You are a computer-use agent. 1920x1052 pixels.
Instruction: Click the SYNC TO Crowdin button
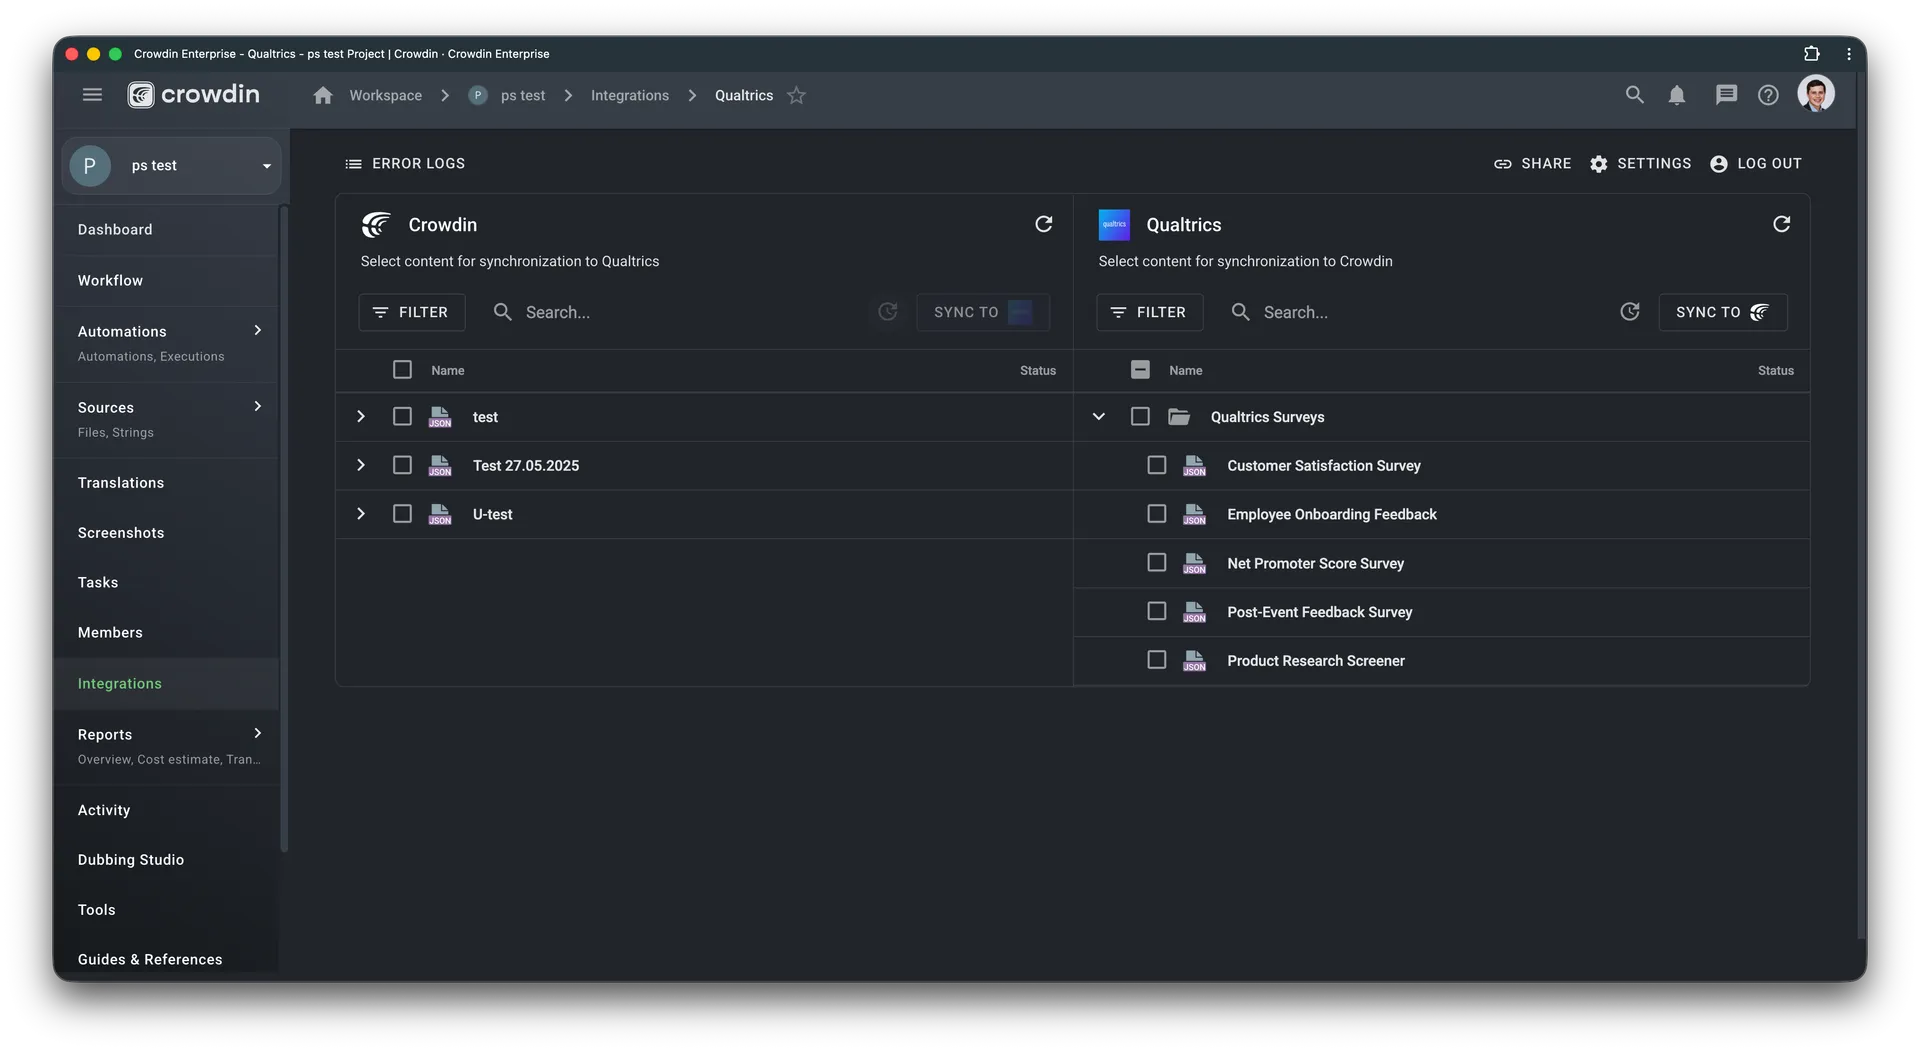coord(1722,312)
